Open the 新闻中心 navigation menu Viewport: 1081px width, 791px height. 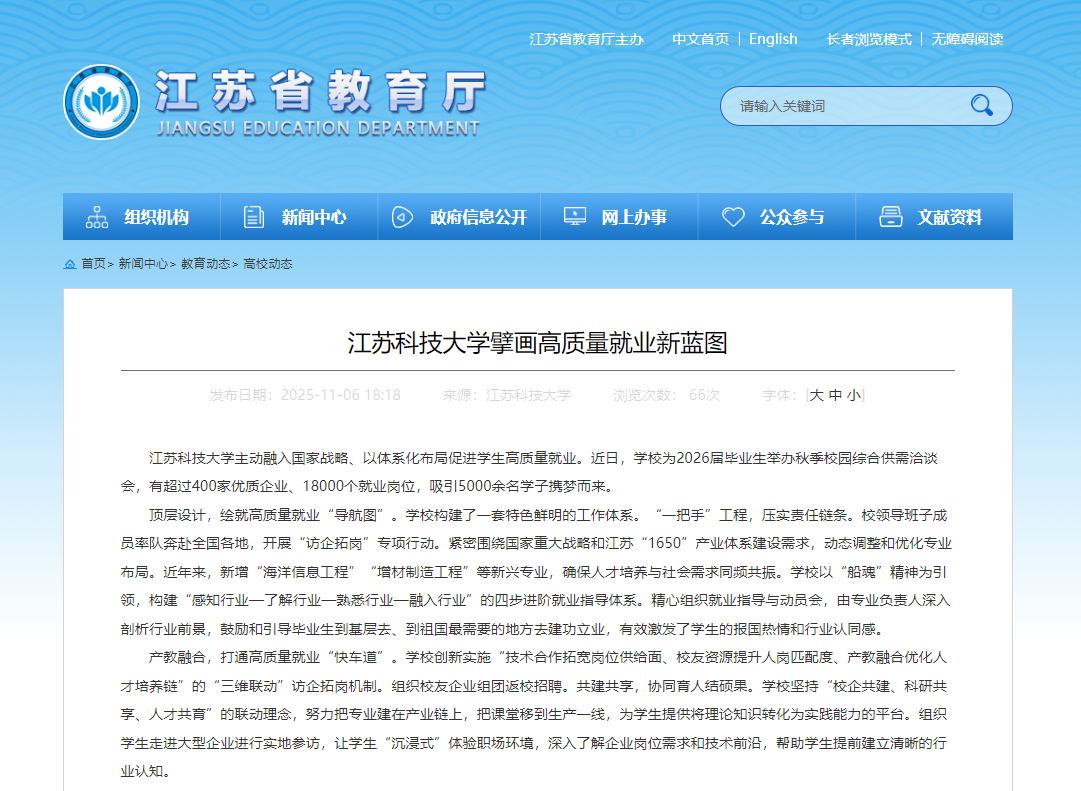coord(313,217)
